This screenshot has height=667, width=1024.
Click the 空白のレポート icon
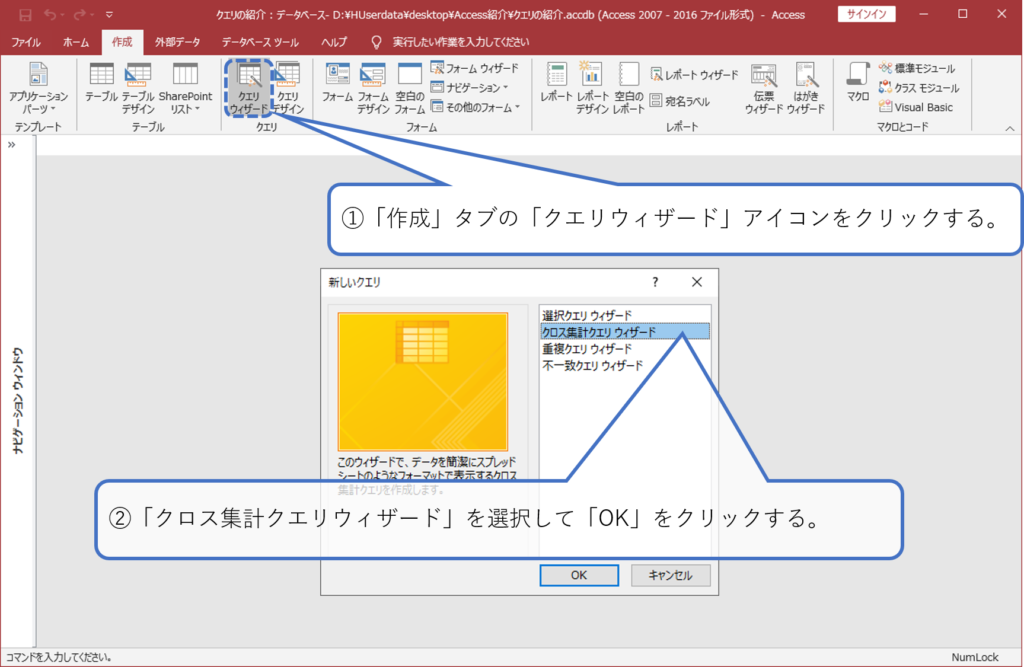[628, 88]
